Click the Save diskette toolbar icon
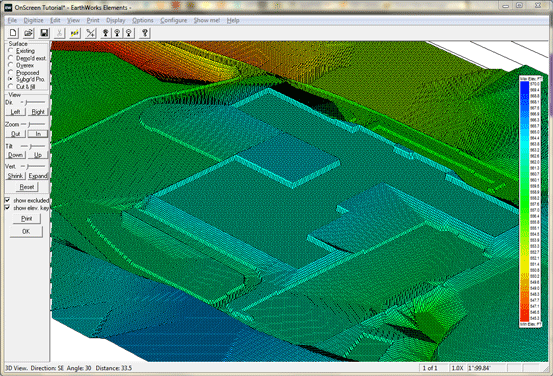The image size is (553, 376). [44, 33]
